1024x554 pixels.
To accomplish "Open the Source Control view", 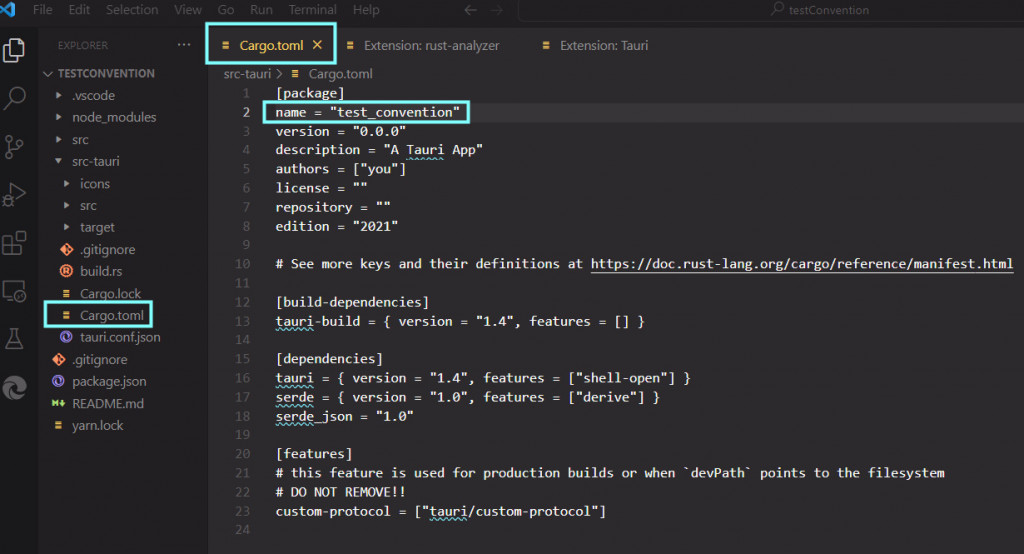I will point(14,146).
